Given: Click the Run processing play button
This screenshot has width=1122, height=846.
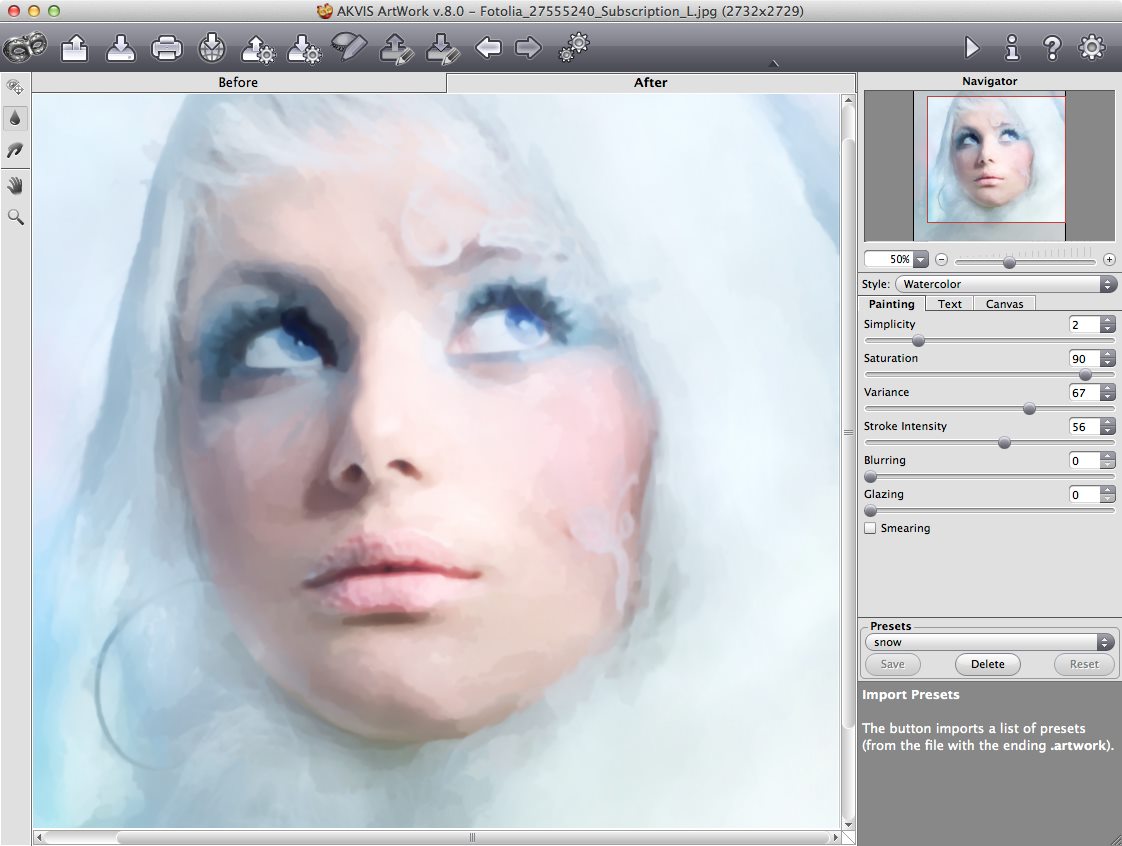Looking at the screenshot, I should tap(971, 47).
